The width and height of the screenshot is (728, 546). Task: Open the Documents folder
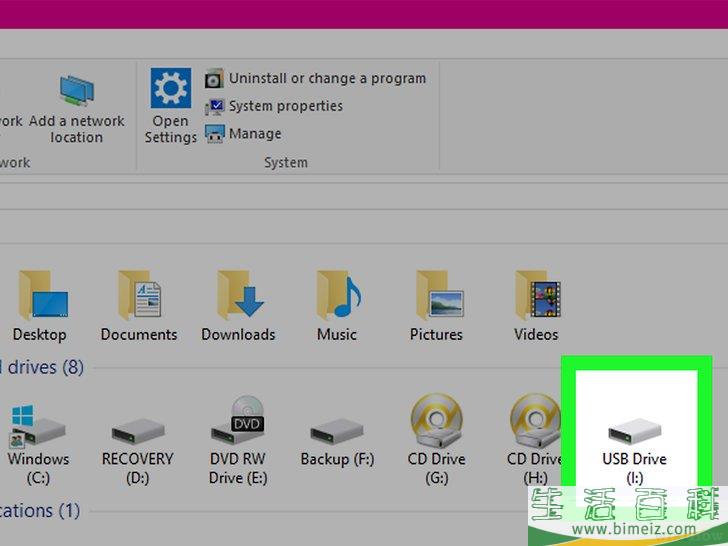[139, 298]
